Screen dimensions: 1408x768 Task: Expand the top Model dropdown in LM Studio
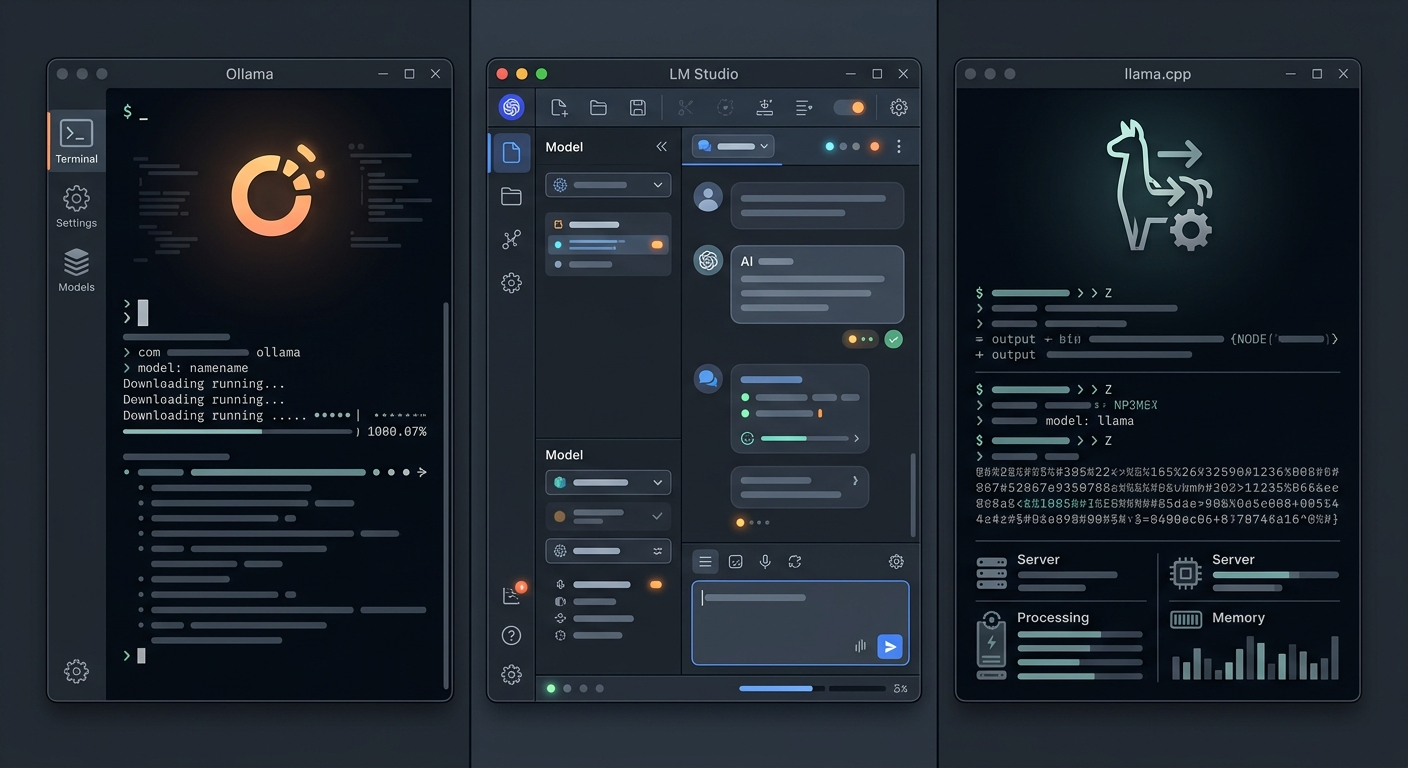[608, 185]
